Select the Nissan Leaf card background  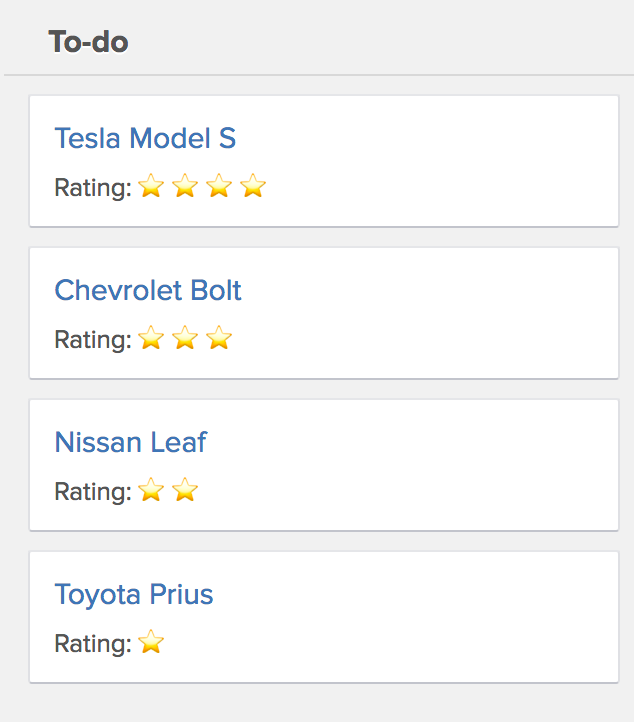point(324,465)
